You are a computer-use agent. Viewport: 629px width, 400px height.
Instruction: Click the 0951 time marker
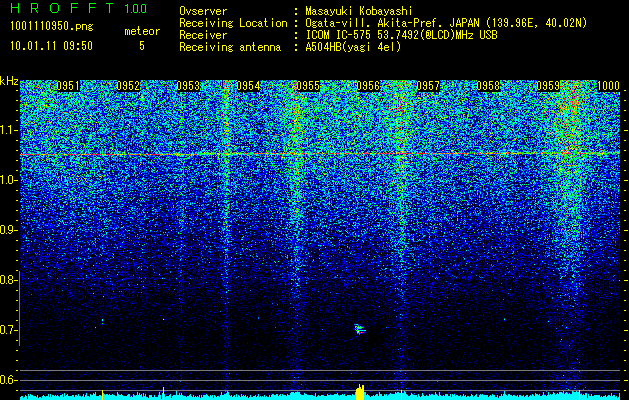[x=68, y=86]
